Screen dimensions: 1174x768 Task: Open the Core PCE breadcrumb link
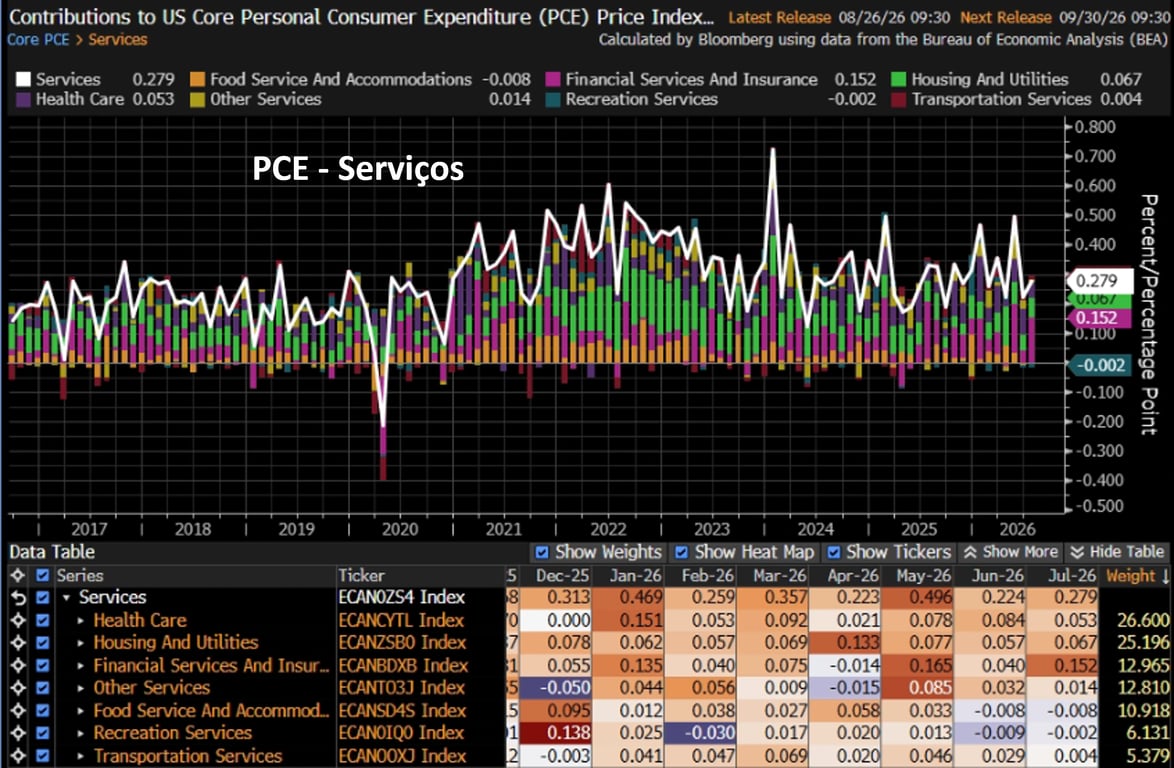[x=38, y=40]
